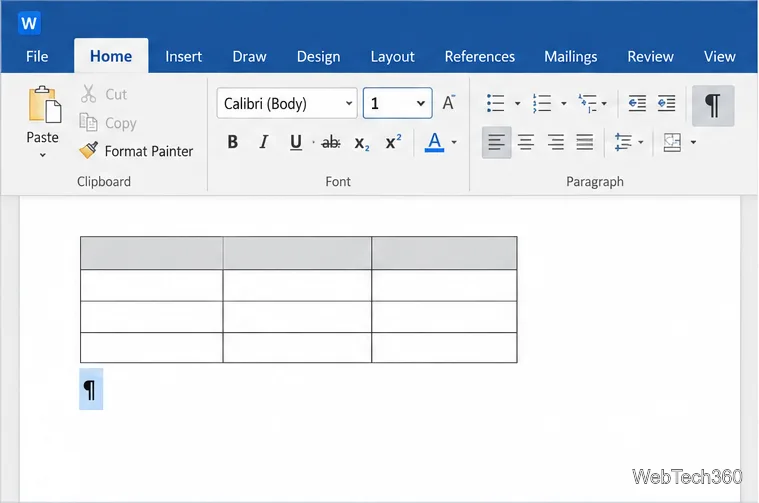The height and width of the screenshot is (503, 759).
Task: Click the numbering list icon
Action: (x=542, y=103)
